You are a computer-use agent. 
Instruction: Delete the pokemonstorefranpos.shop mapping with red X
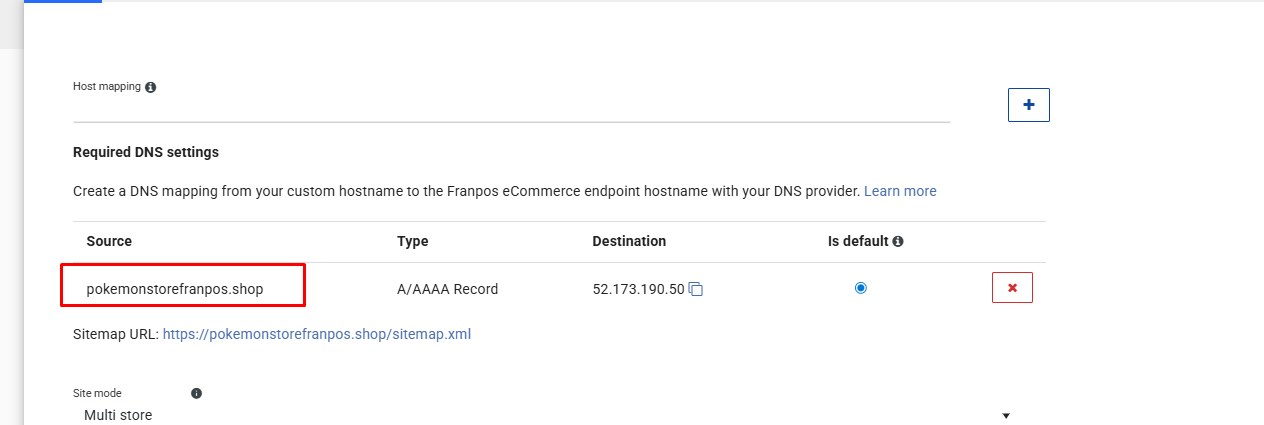pyautogui.click(x=1012, y=288)
